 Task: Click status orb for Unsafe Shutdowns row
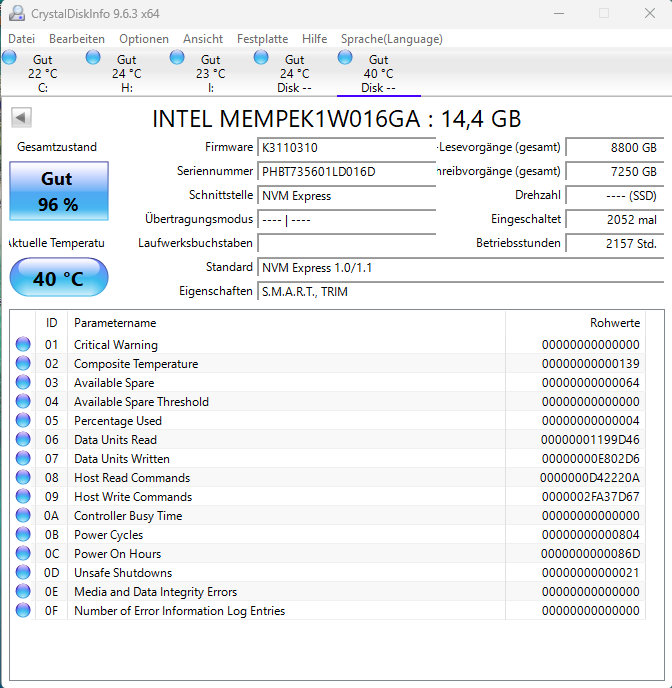click(23, 572)
